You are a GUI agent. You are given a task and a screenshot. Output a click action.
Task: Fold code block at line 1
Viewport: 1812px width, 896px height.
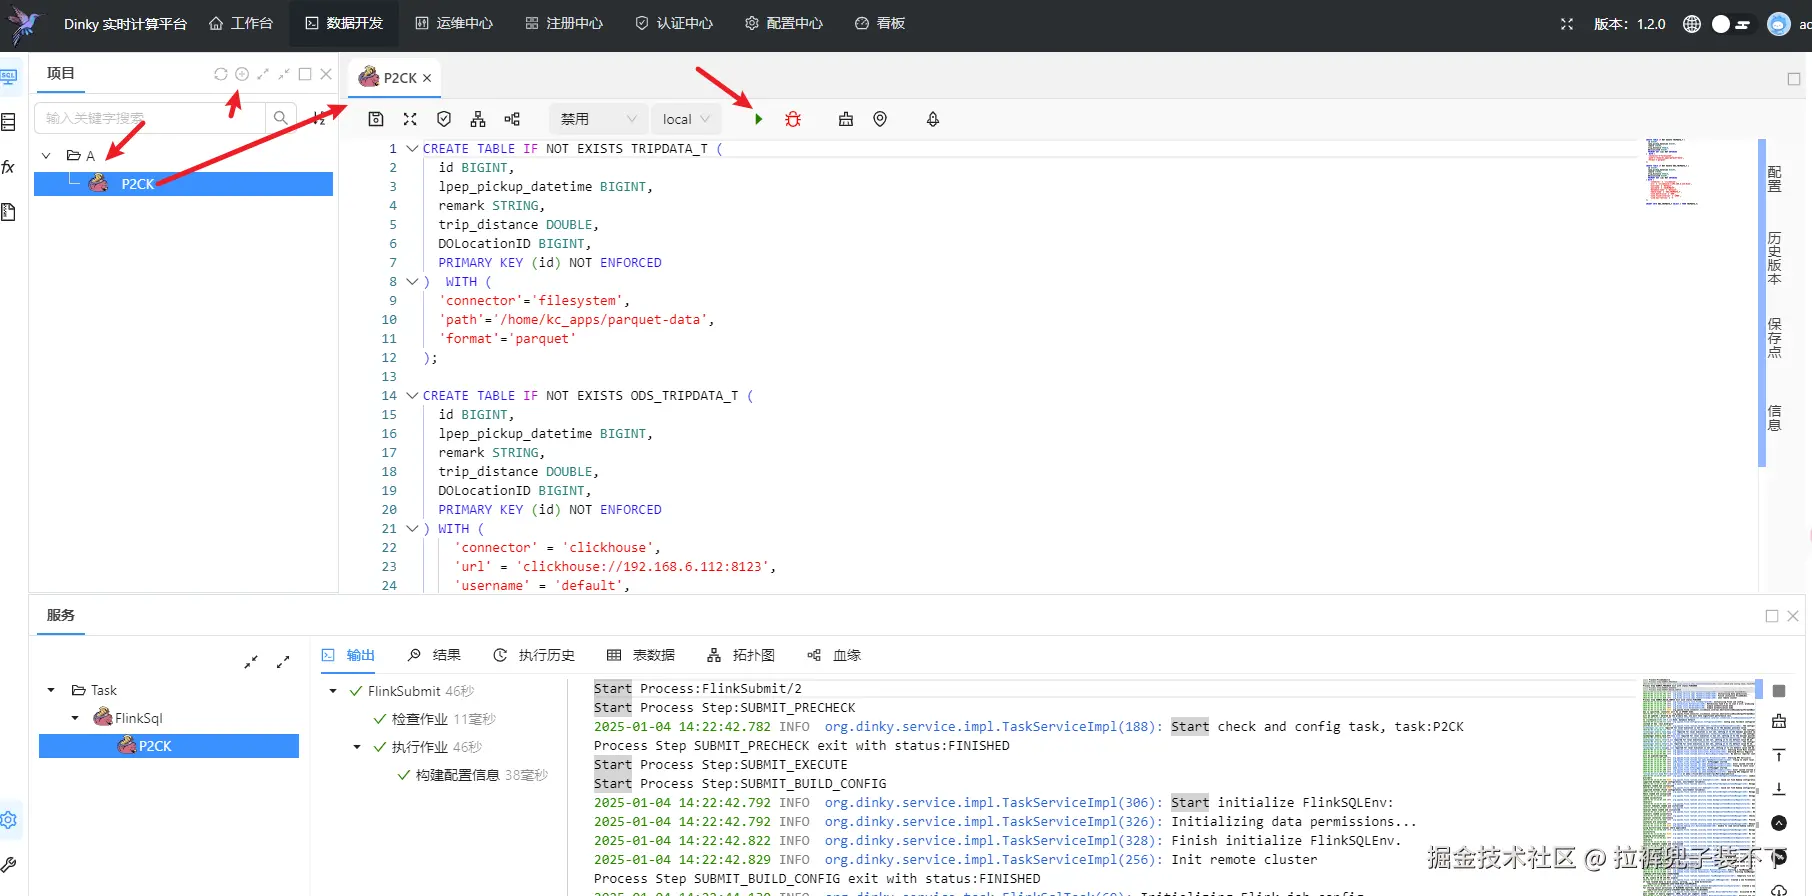pos(412,148)
